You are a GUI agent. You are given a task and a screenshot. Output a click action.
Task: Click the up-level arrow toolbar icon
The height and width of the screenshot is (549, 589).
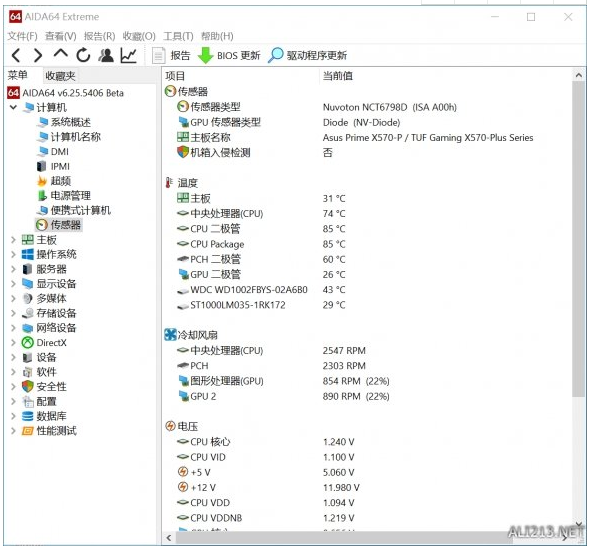point(60,54)
